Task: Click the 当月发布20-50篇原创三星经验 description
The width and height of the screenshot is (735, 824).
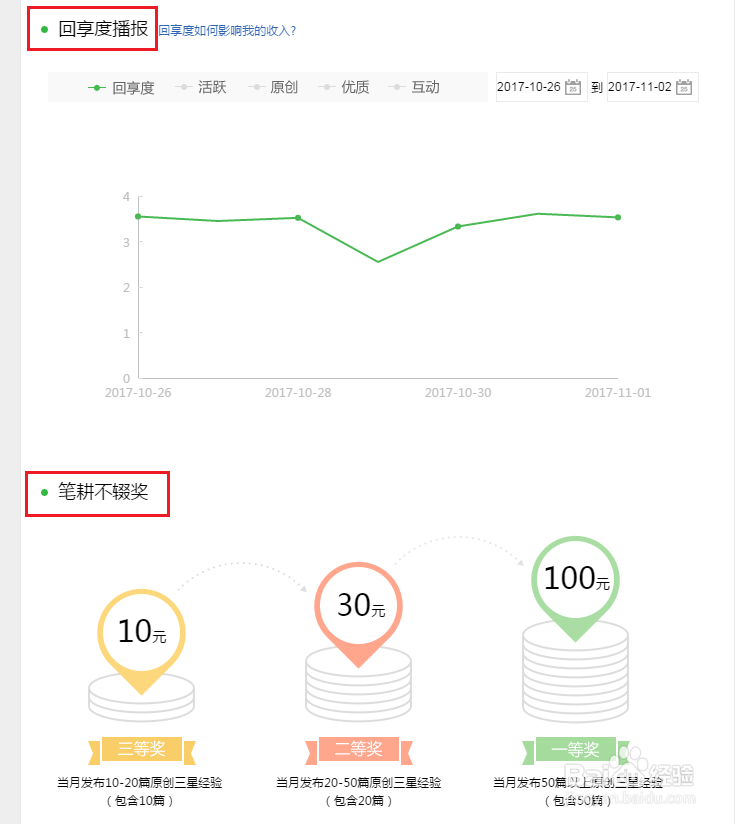Action: (x=359, y=782)
